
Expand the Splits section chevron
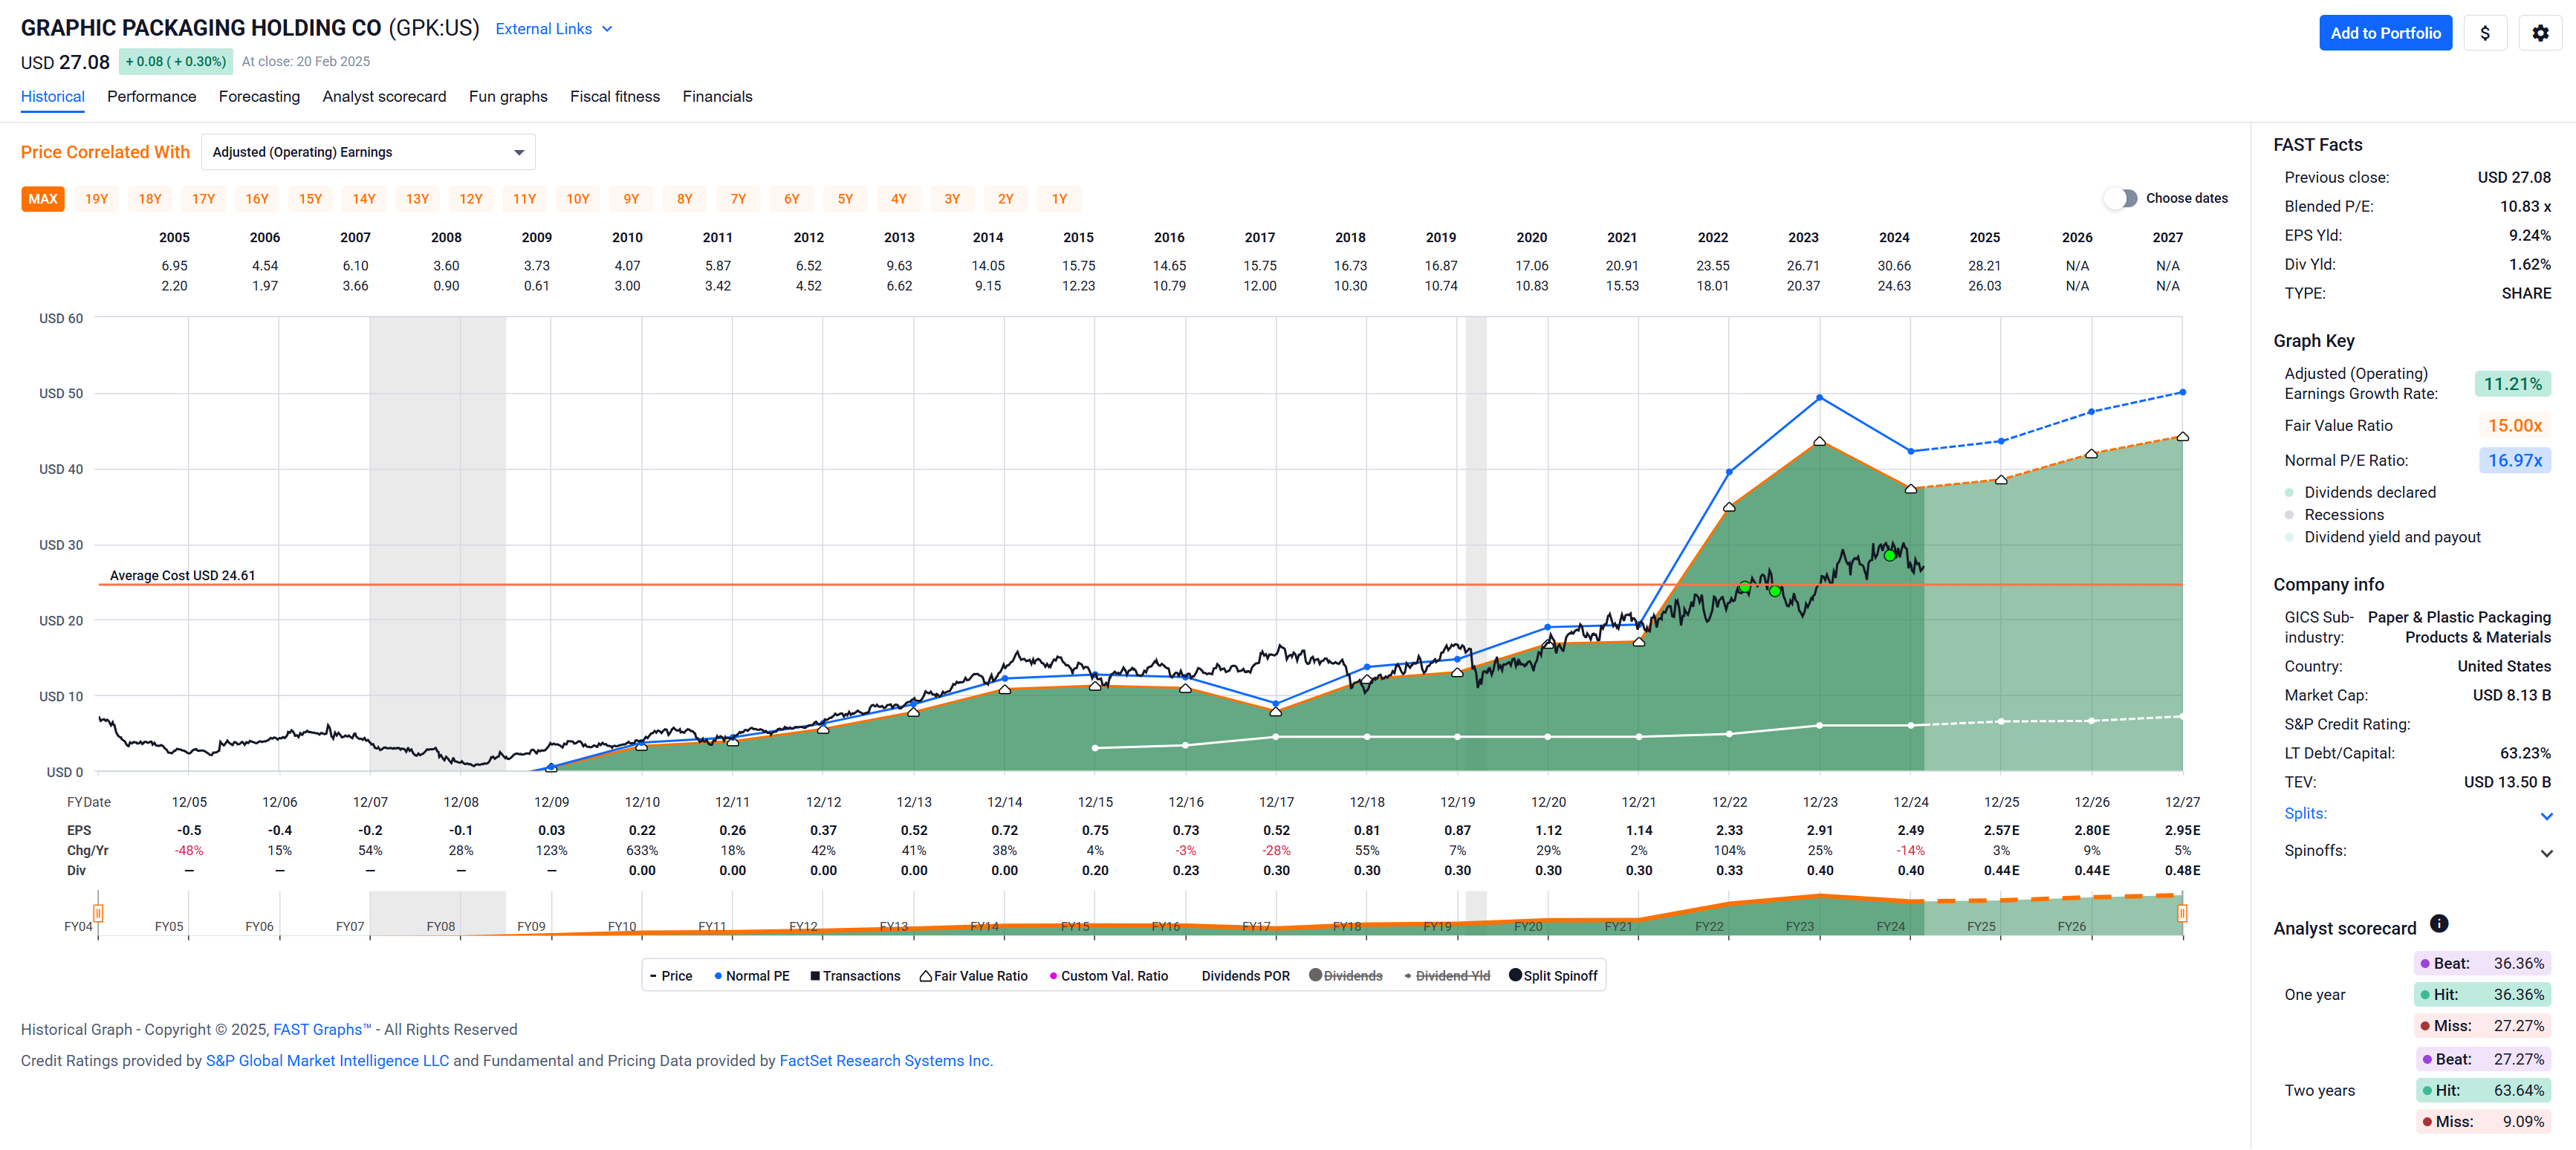click(2546, 816)
